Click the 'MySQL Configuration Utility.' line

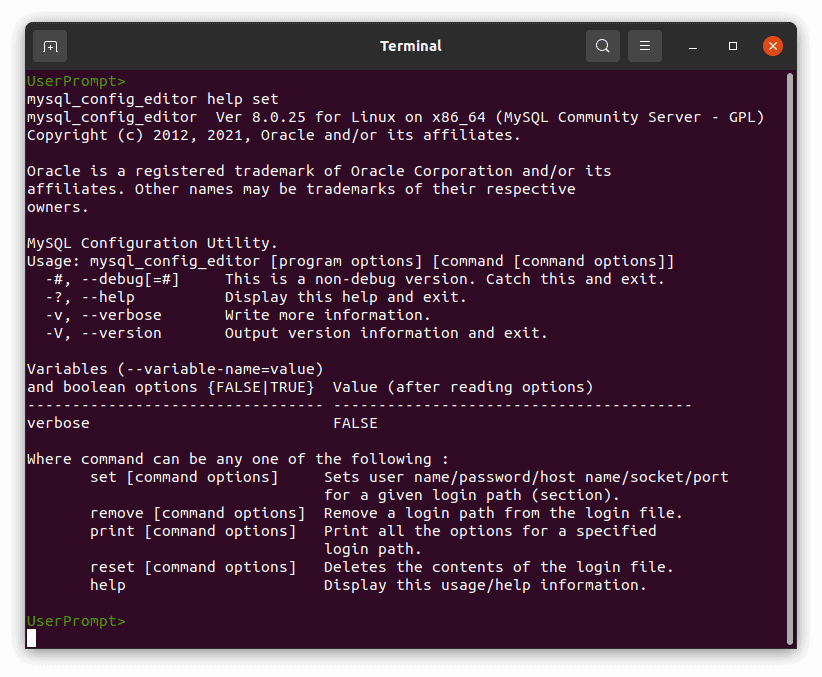pyautogui.click(x=152, y=243)
